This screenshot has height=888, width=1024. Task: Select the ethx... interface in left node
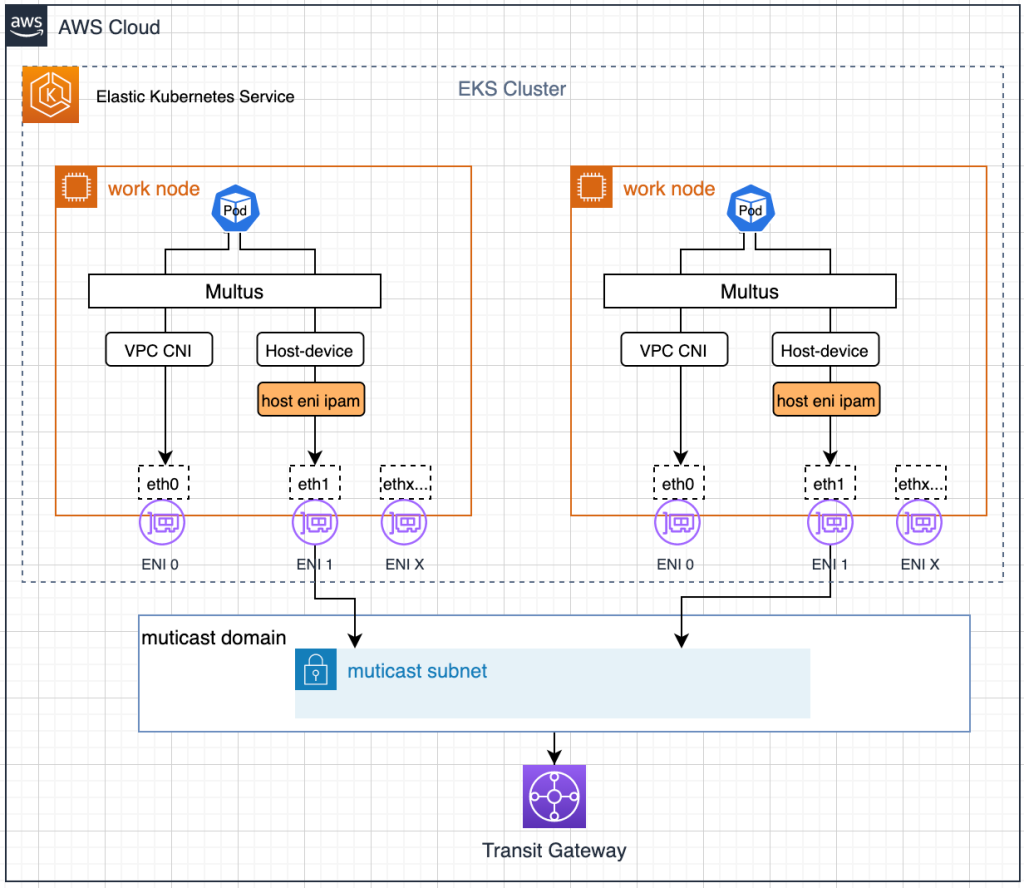tap(406, 483)
